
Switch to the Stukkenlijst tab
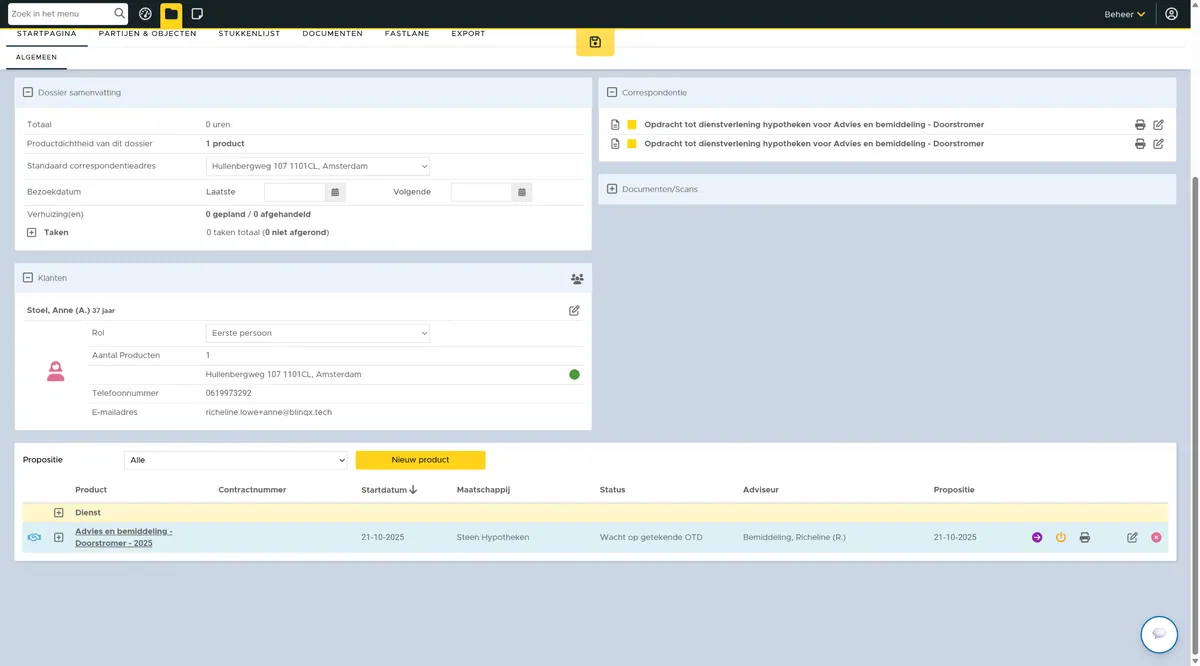pyautogui.click(x=249, y=34)
